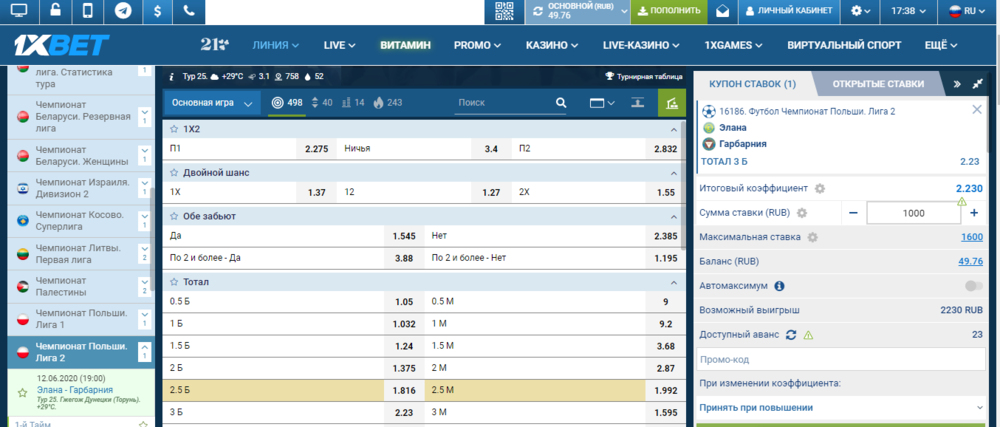
Task: Click gear icon next to Максимальная ставка
Action: pyautogui.click(x=812, y=237)
